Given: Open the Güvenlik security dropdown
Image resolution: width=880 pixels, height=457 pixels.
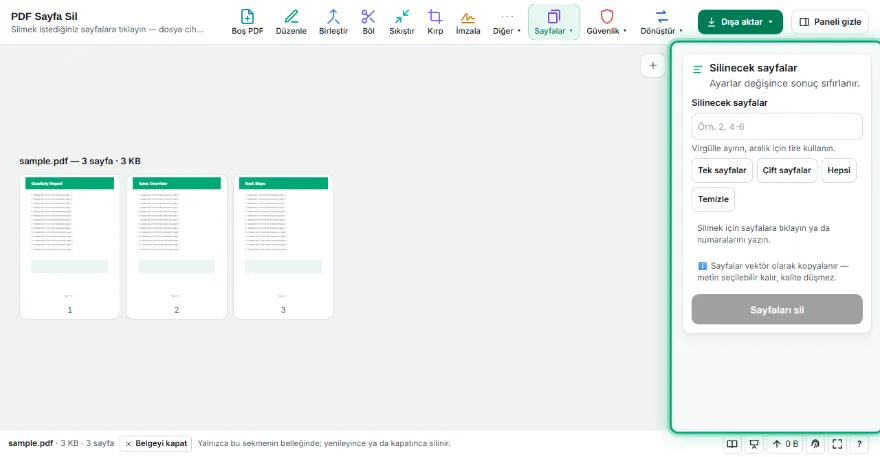Looking at the screenshot, I should pyautogui.click(x=606, y=22).
